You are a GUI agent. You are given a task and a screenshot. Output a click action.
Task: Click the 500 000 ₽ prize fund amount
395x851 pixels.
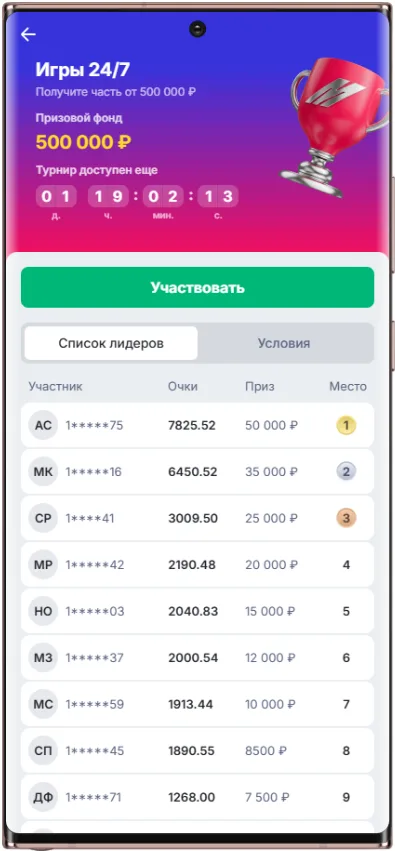pyautogui.click(x=84, y=142)
